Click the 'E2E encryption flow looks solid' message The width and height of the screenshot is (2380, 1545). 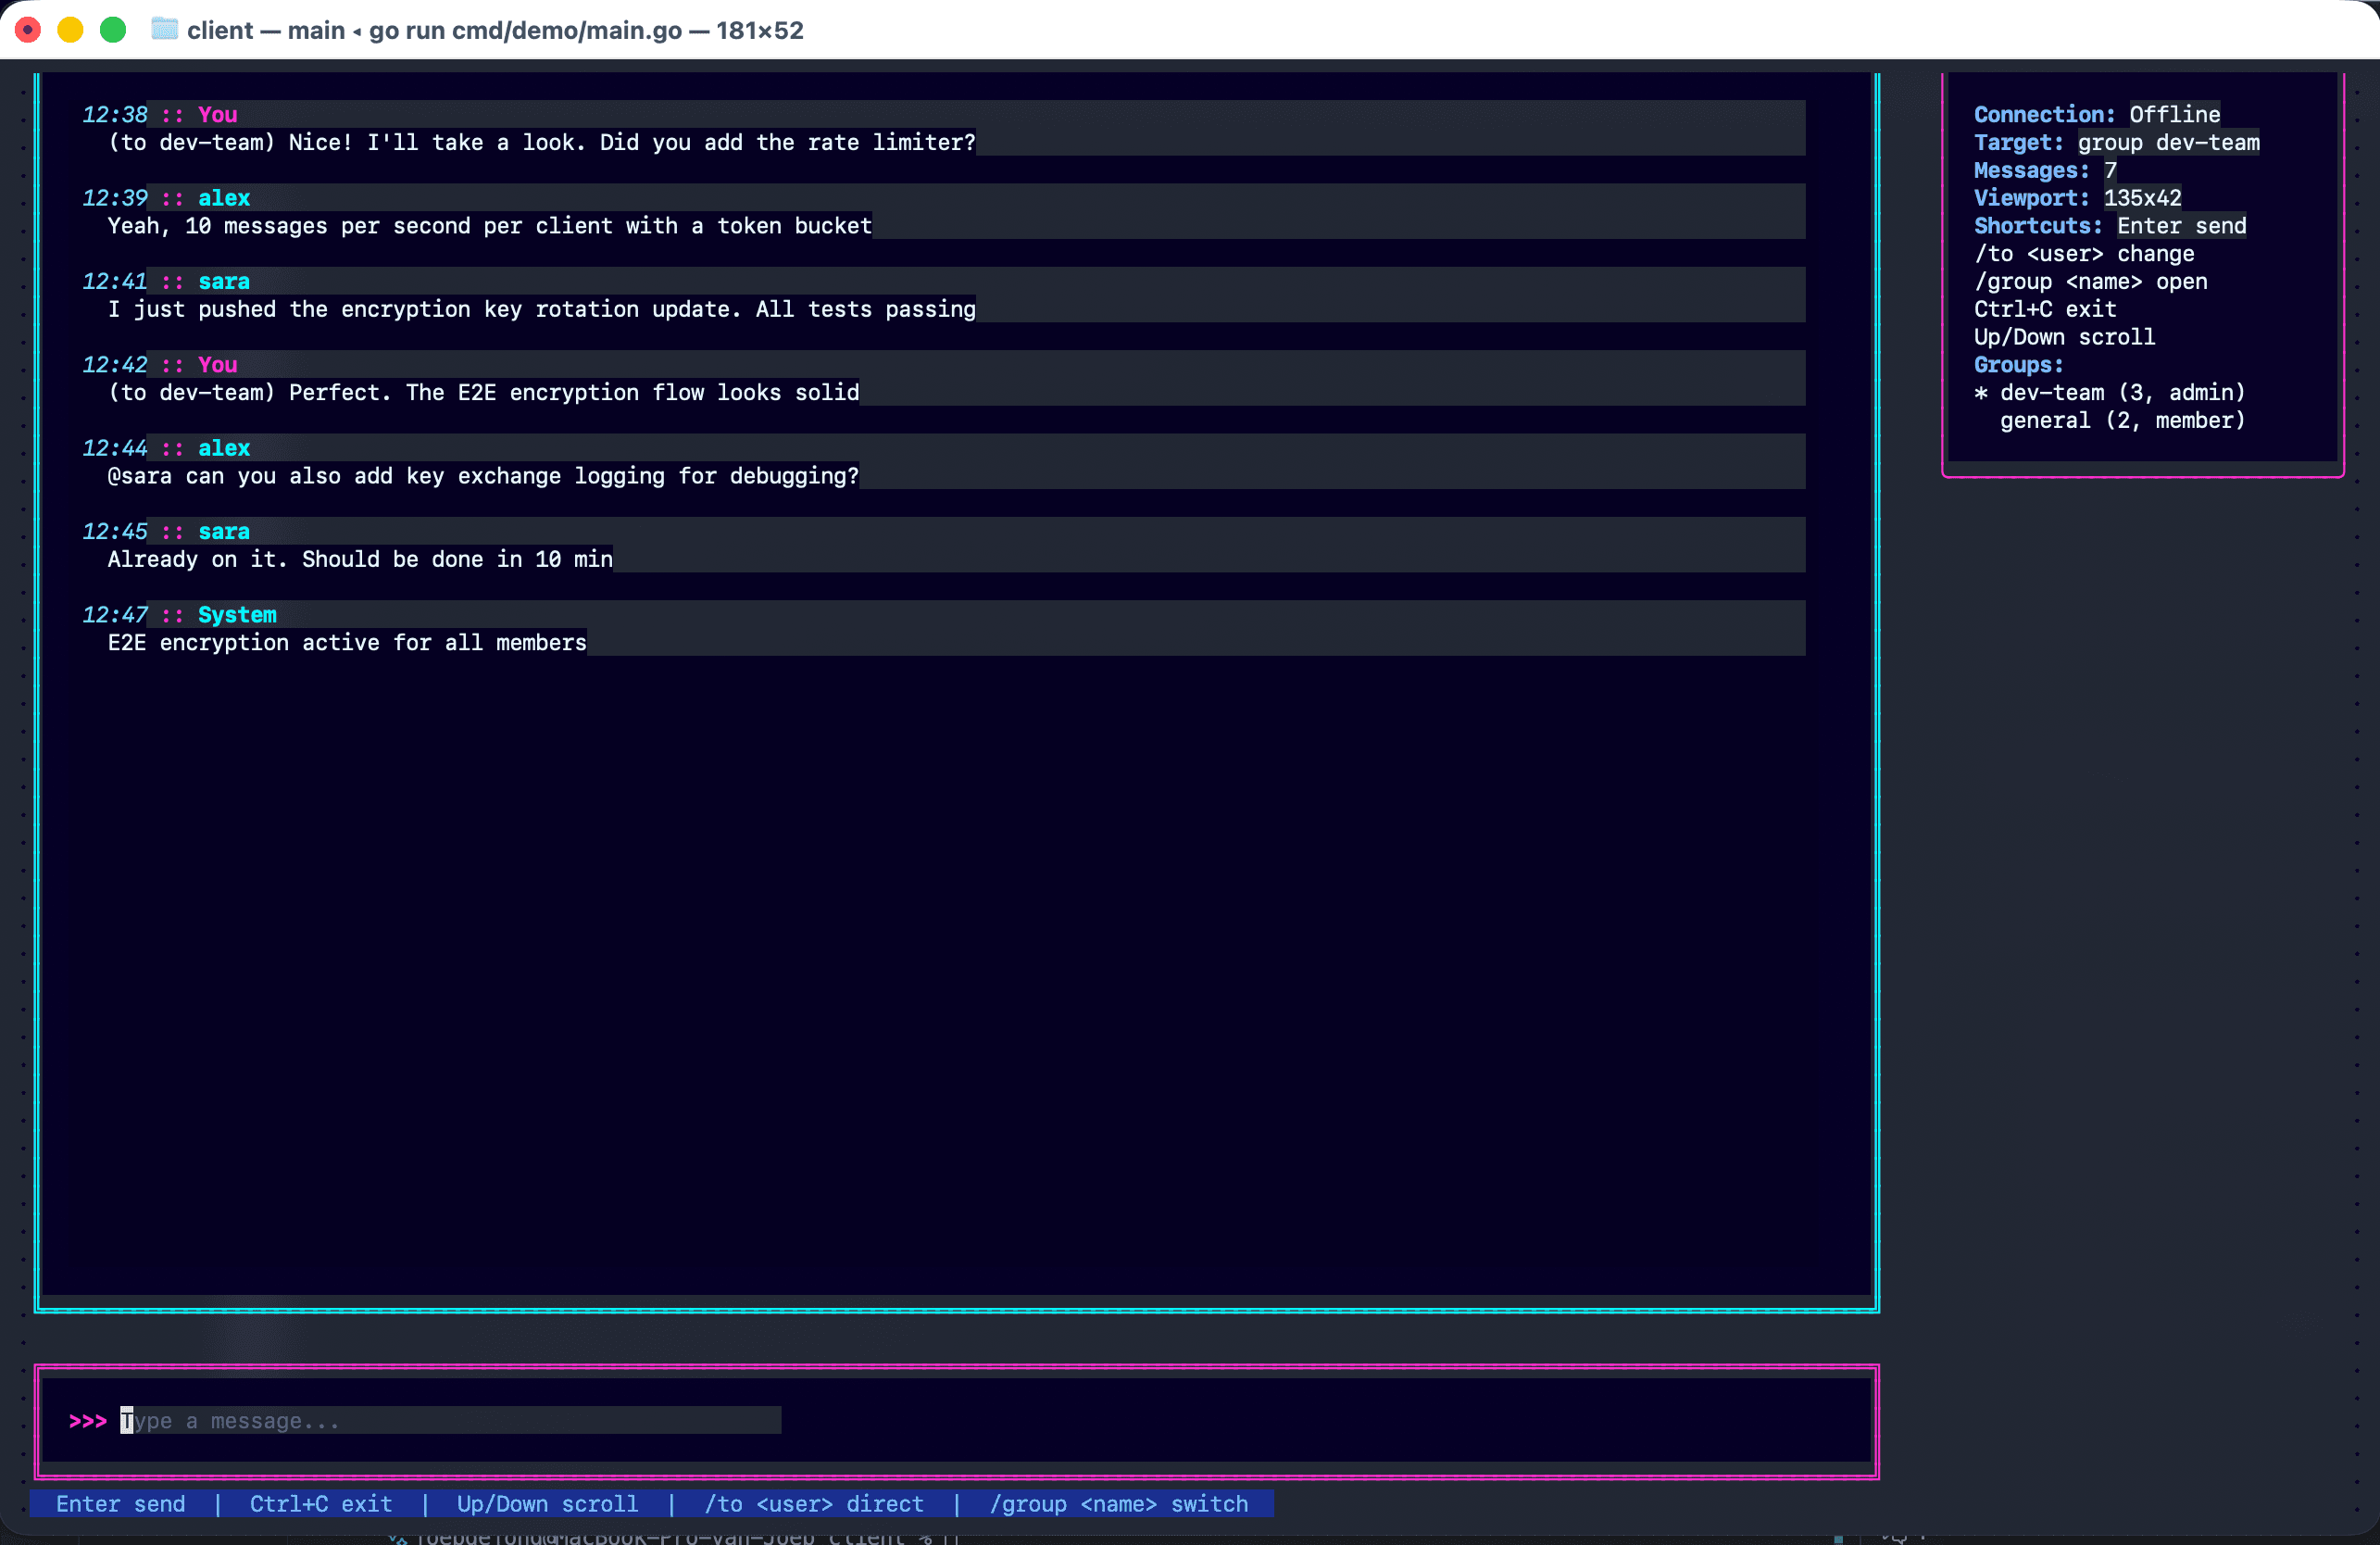tap(483, 392)
